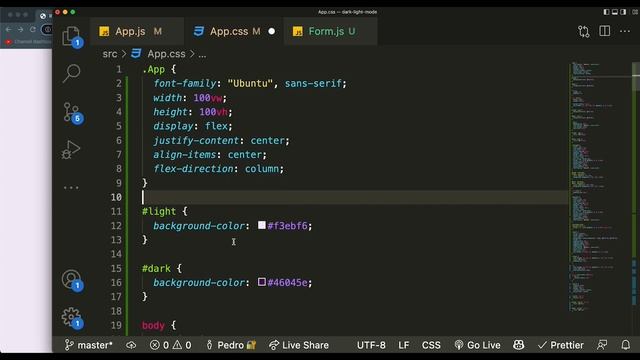The width and height of the screenshot is (640, 360).
Task: Close the unsaved App.css tab dot
Action: point(271,31)
